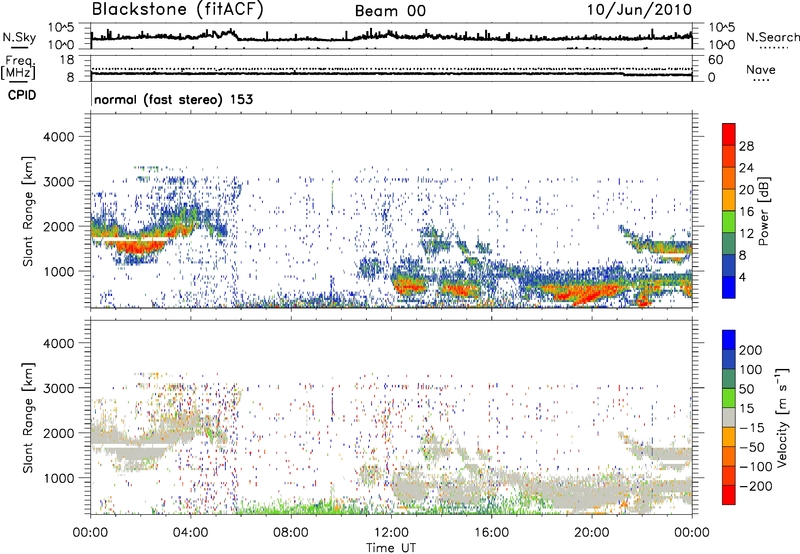Image resolution: width=800 pixels, height=554 pixels.
Task: Click the "Beam 00" heading
Action: point(390,11)
